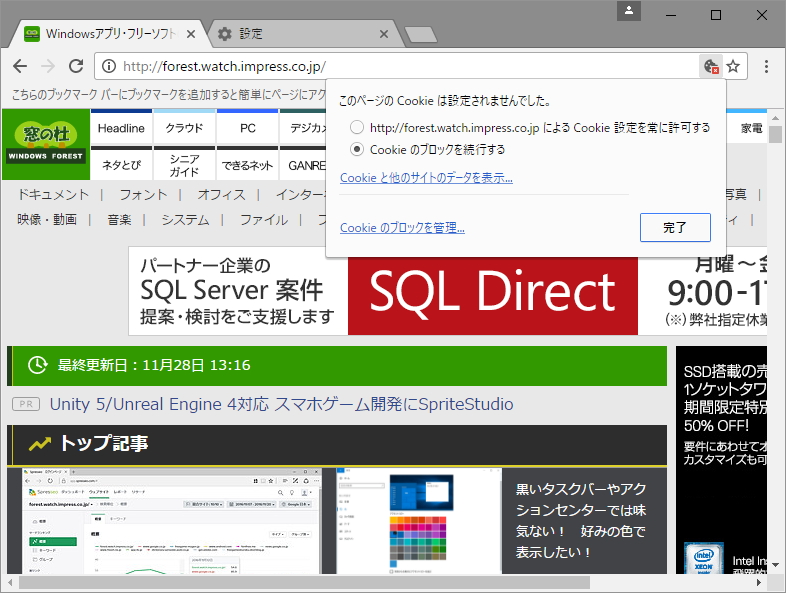786x593 pixels.
Task: Open the フォント category link
Action: click(x=143, y=194)
